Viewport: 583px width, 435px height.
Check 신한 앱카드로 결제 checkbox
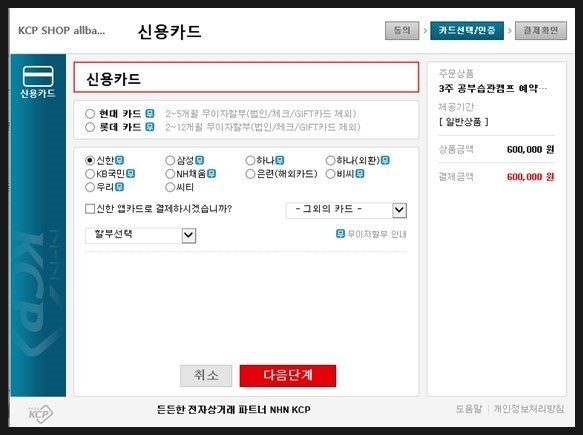(90, 209)
